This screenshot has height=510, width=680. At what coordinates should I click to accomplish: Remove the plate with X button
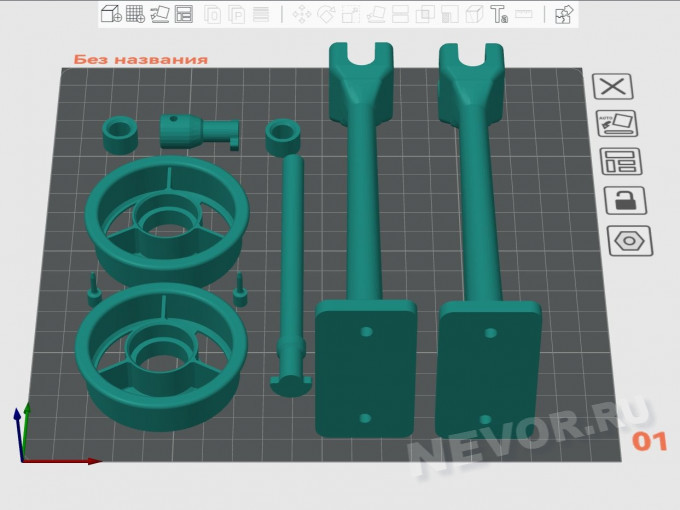(613, 86)
